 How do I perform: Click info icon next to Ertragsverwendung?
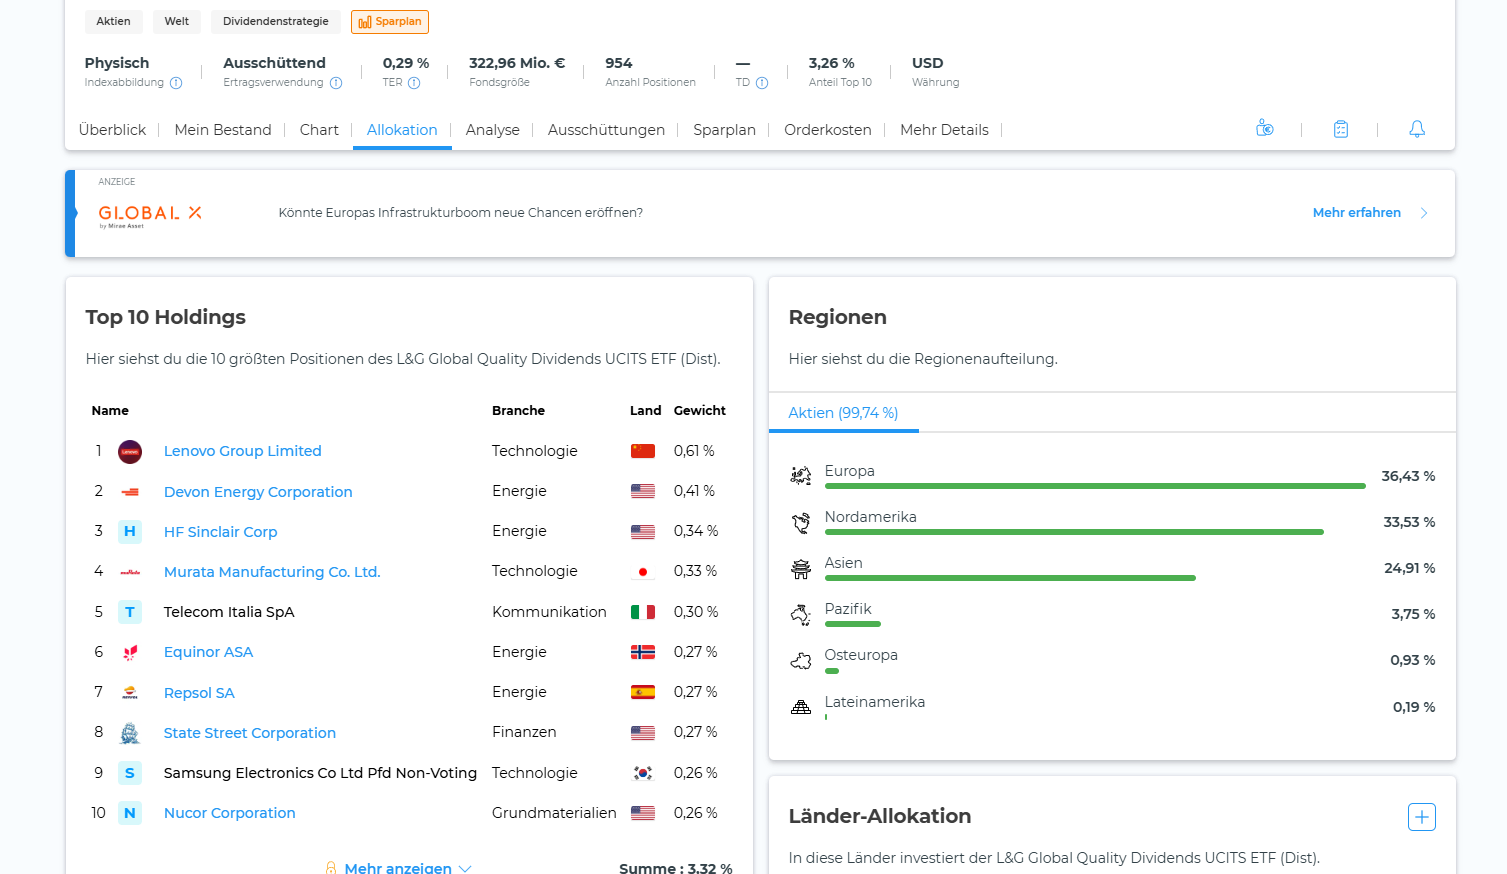tap(336, 83)
